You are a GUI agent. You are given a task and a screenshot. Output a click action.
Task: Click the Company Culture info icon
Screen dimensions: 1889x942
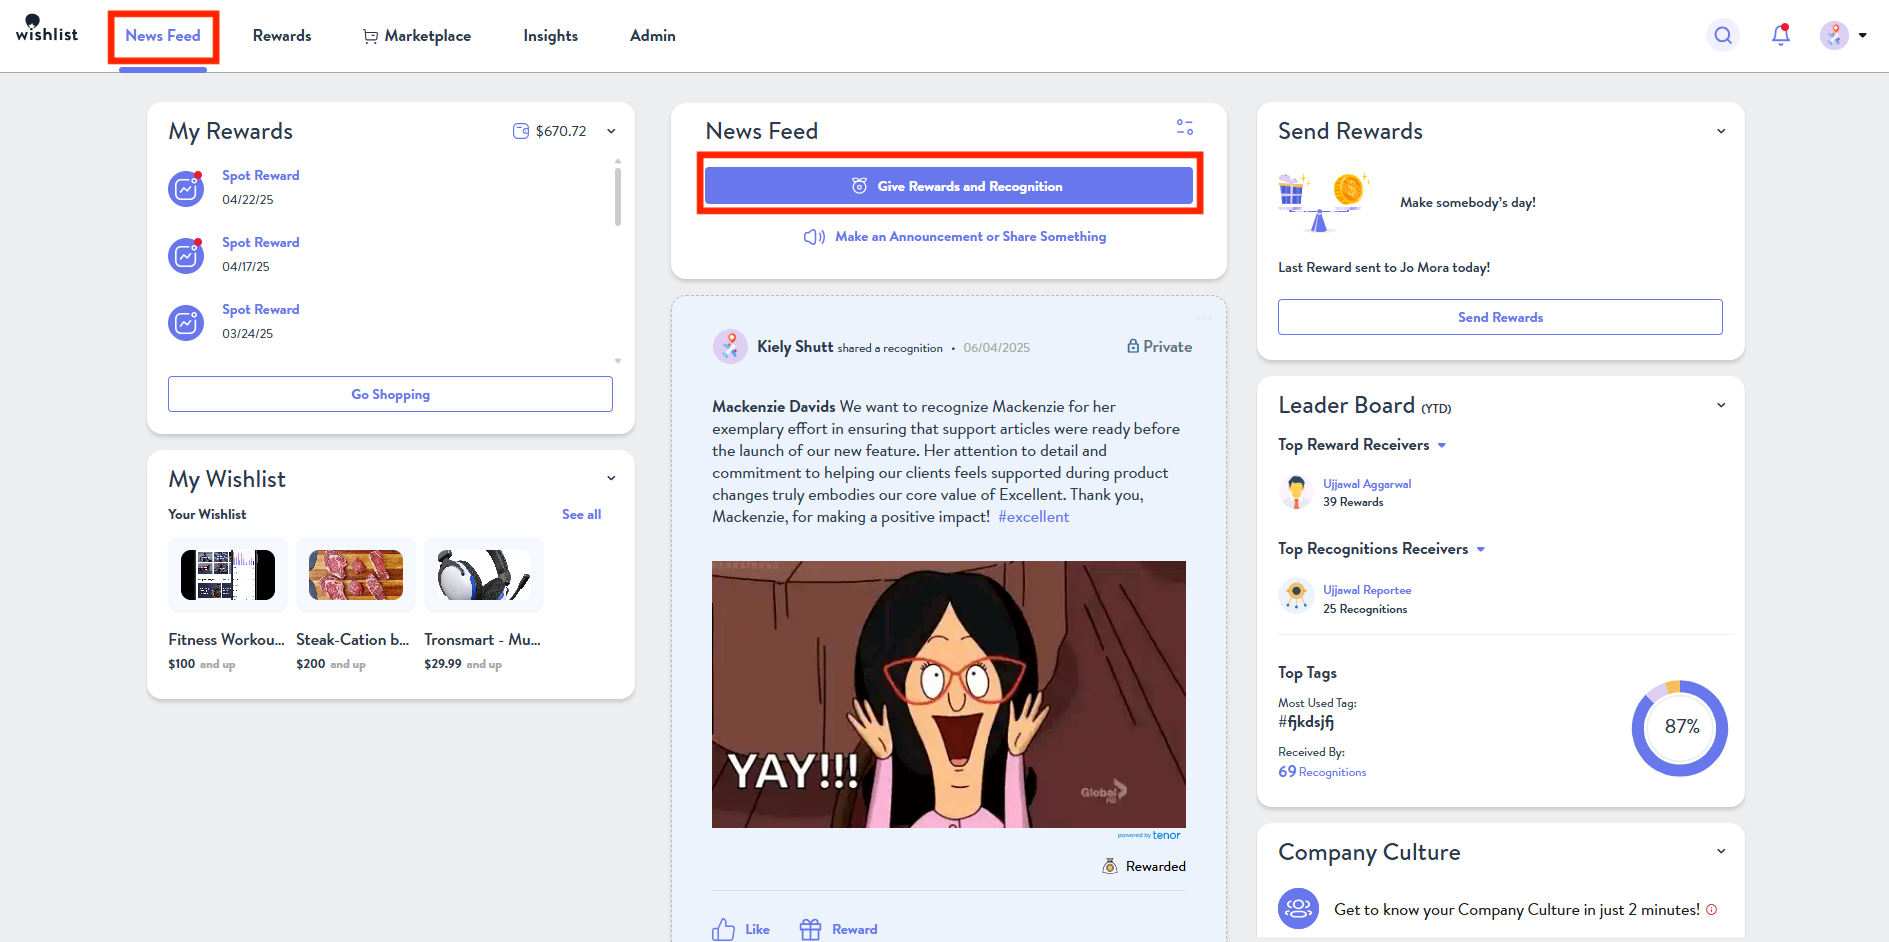pyautogui.click(x=1711, y=909)
